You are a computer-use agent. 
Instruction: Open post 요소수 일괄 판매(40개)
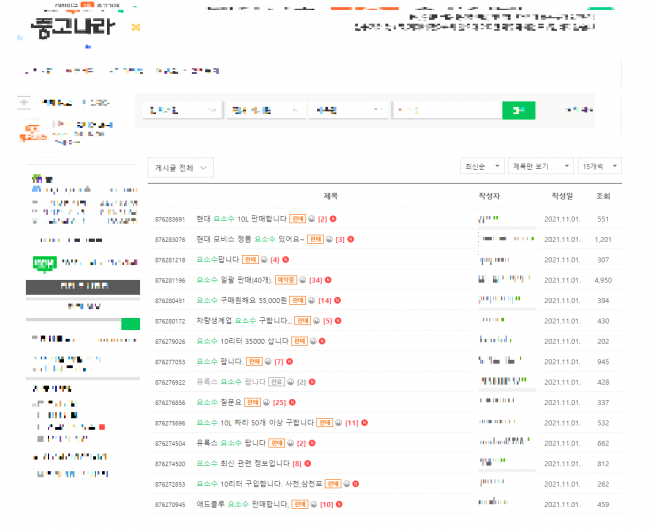[x=234, y=280]
